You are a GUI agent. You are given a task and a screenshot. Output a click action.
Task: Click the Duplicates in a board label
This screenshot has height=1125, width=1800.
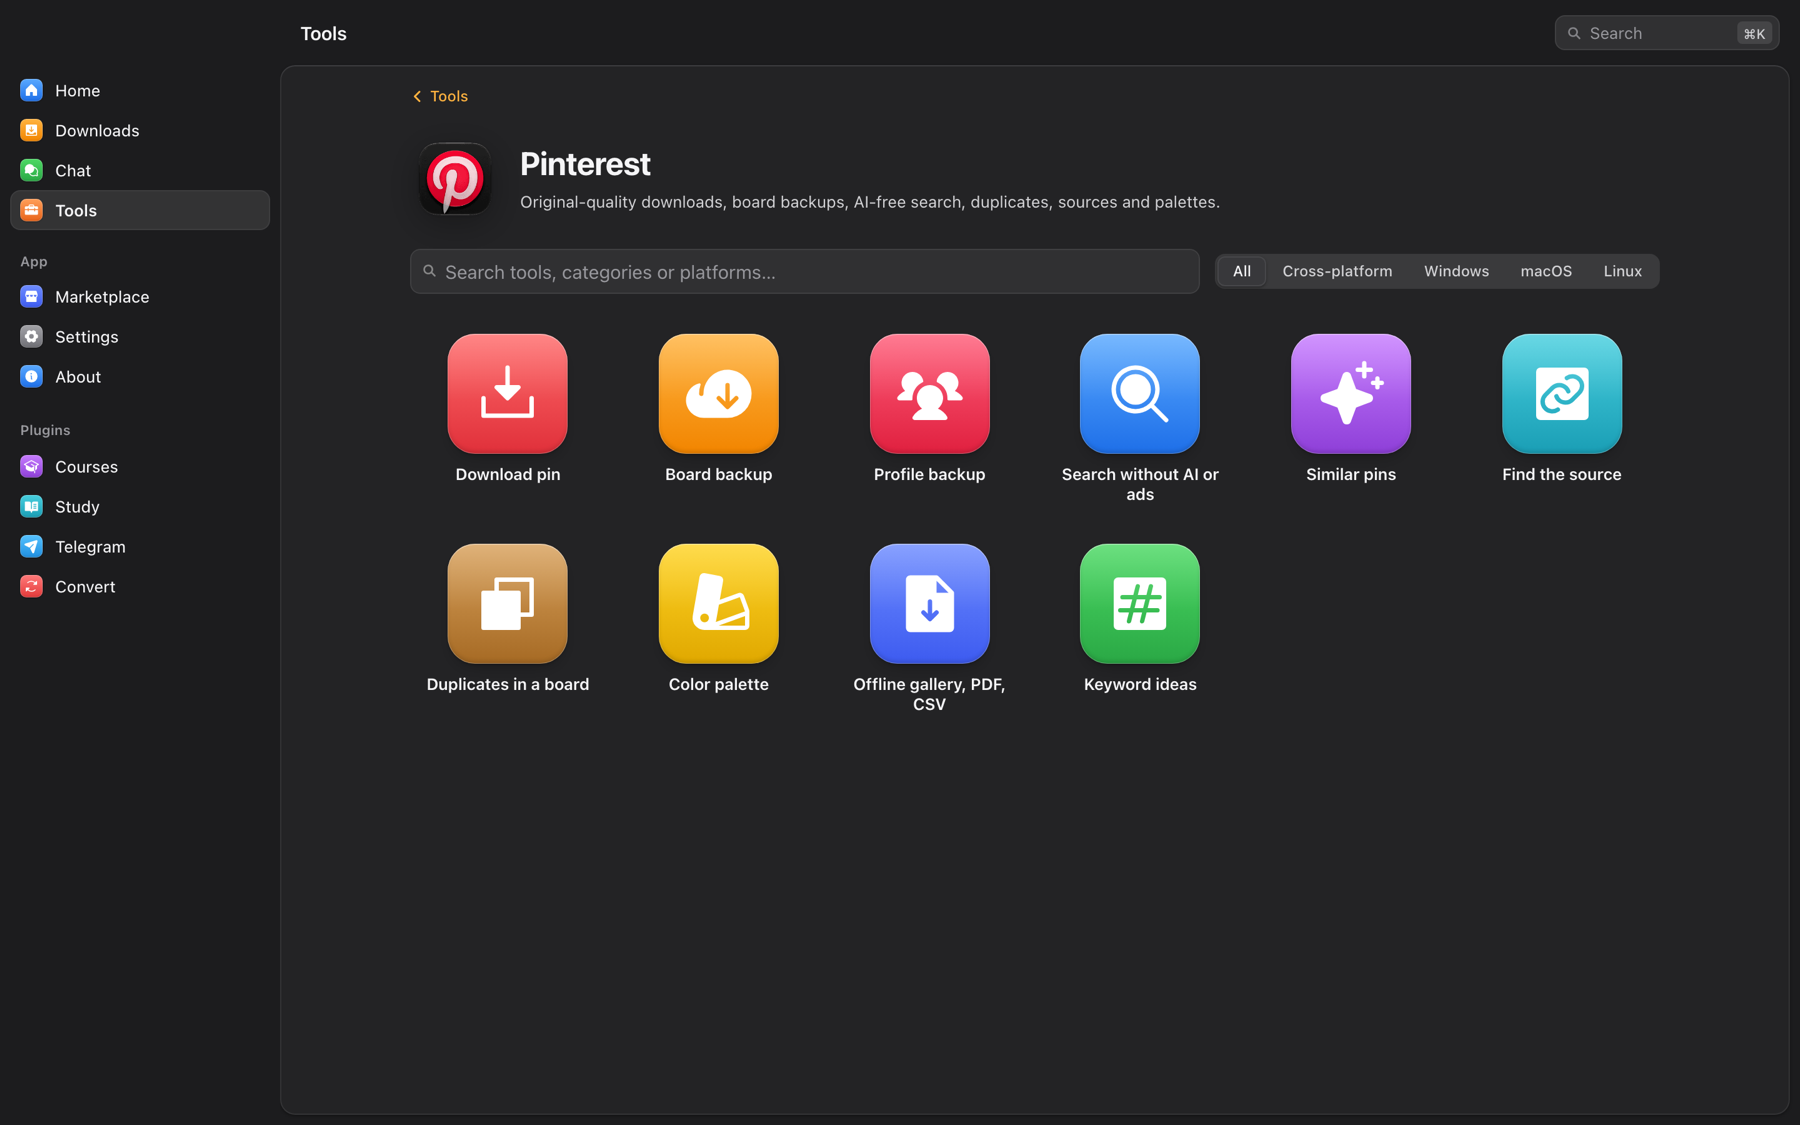click(x=507, y=684)
